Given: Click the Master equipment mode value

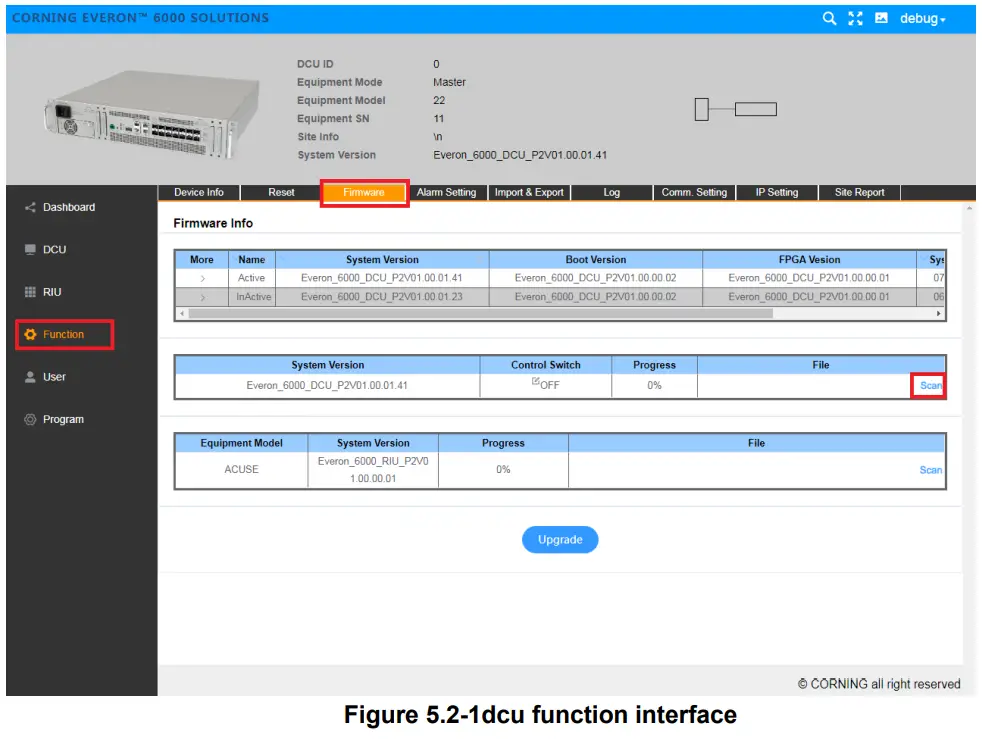Looking at the screenshot, I should point(449,82).
